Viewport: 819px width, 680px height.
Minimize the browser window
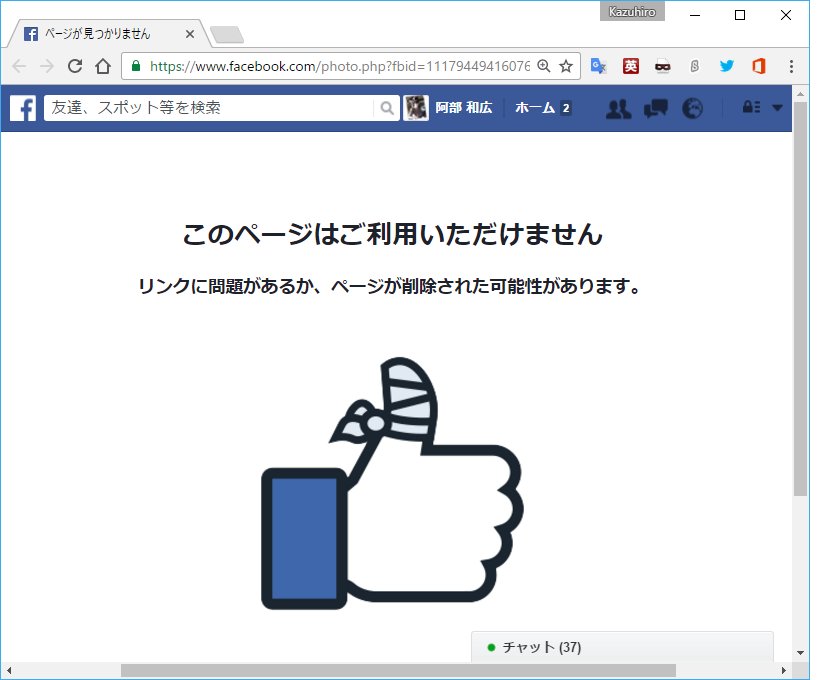click(x=695, y=15)
